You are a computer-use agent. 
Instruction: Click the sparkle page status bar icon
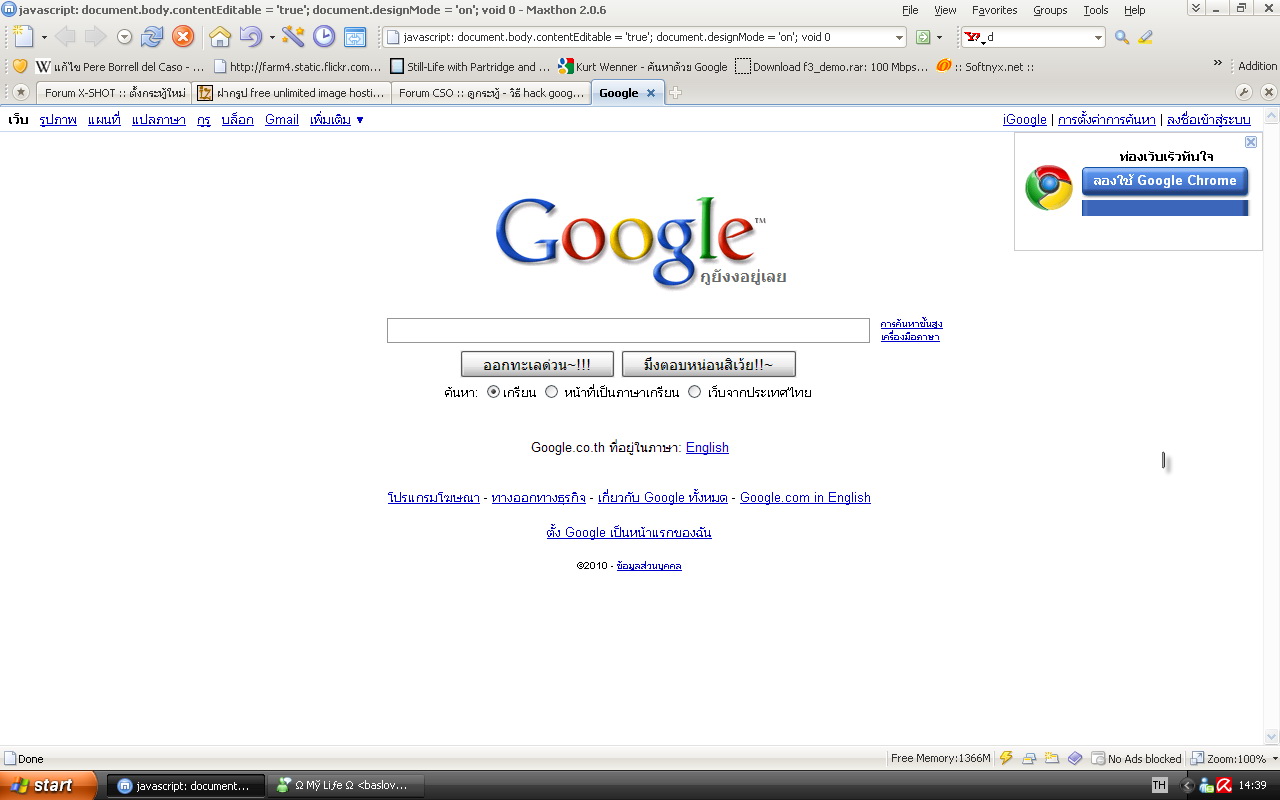coord(1051,758)
